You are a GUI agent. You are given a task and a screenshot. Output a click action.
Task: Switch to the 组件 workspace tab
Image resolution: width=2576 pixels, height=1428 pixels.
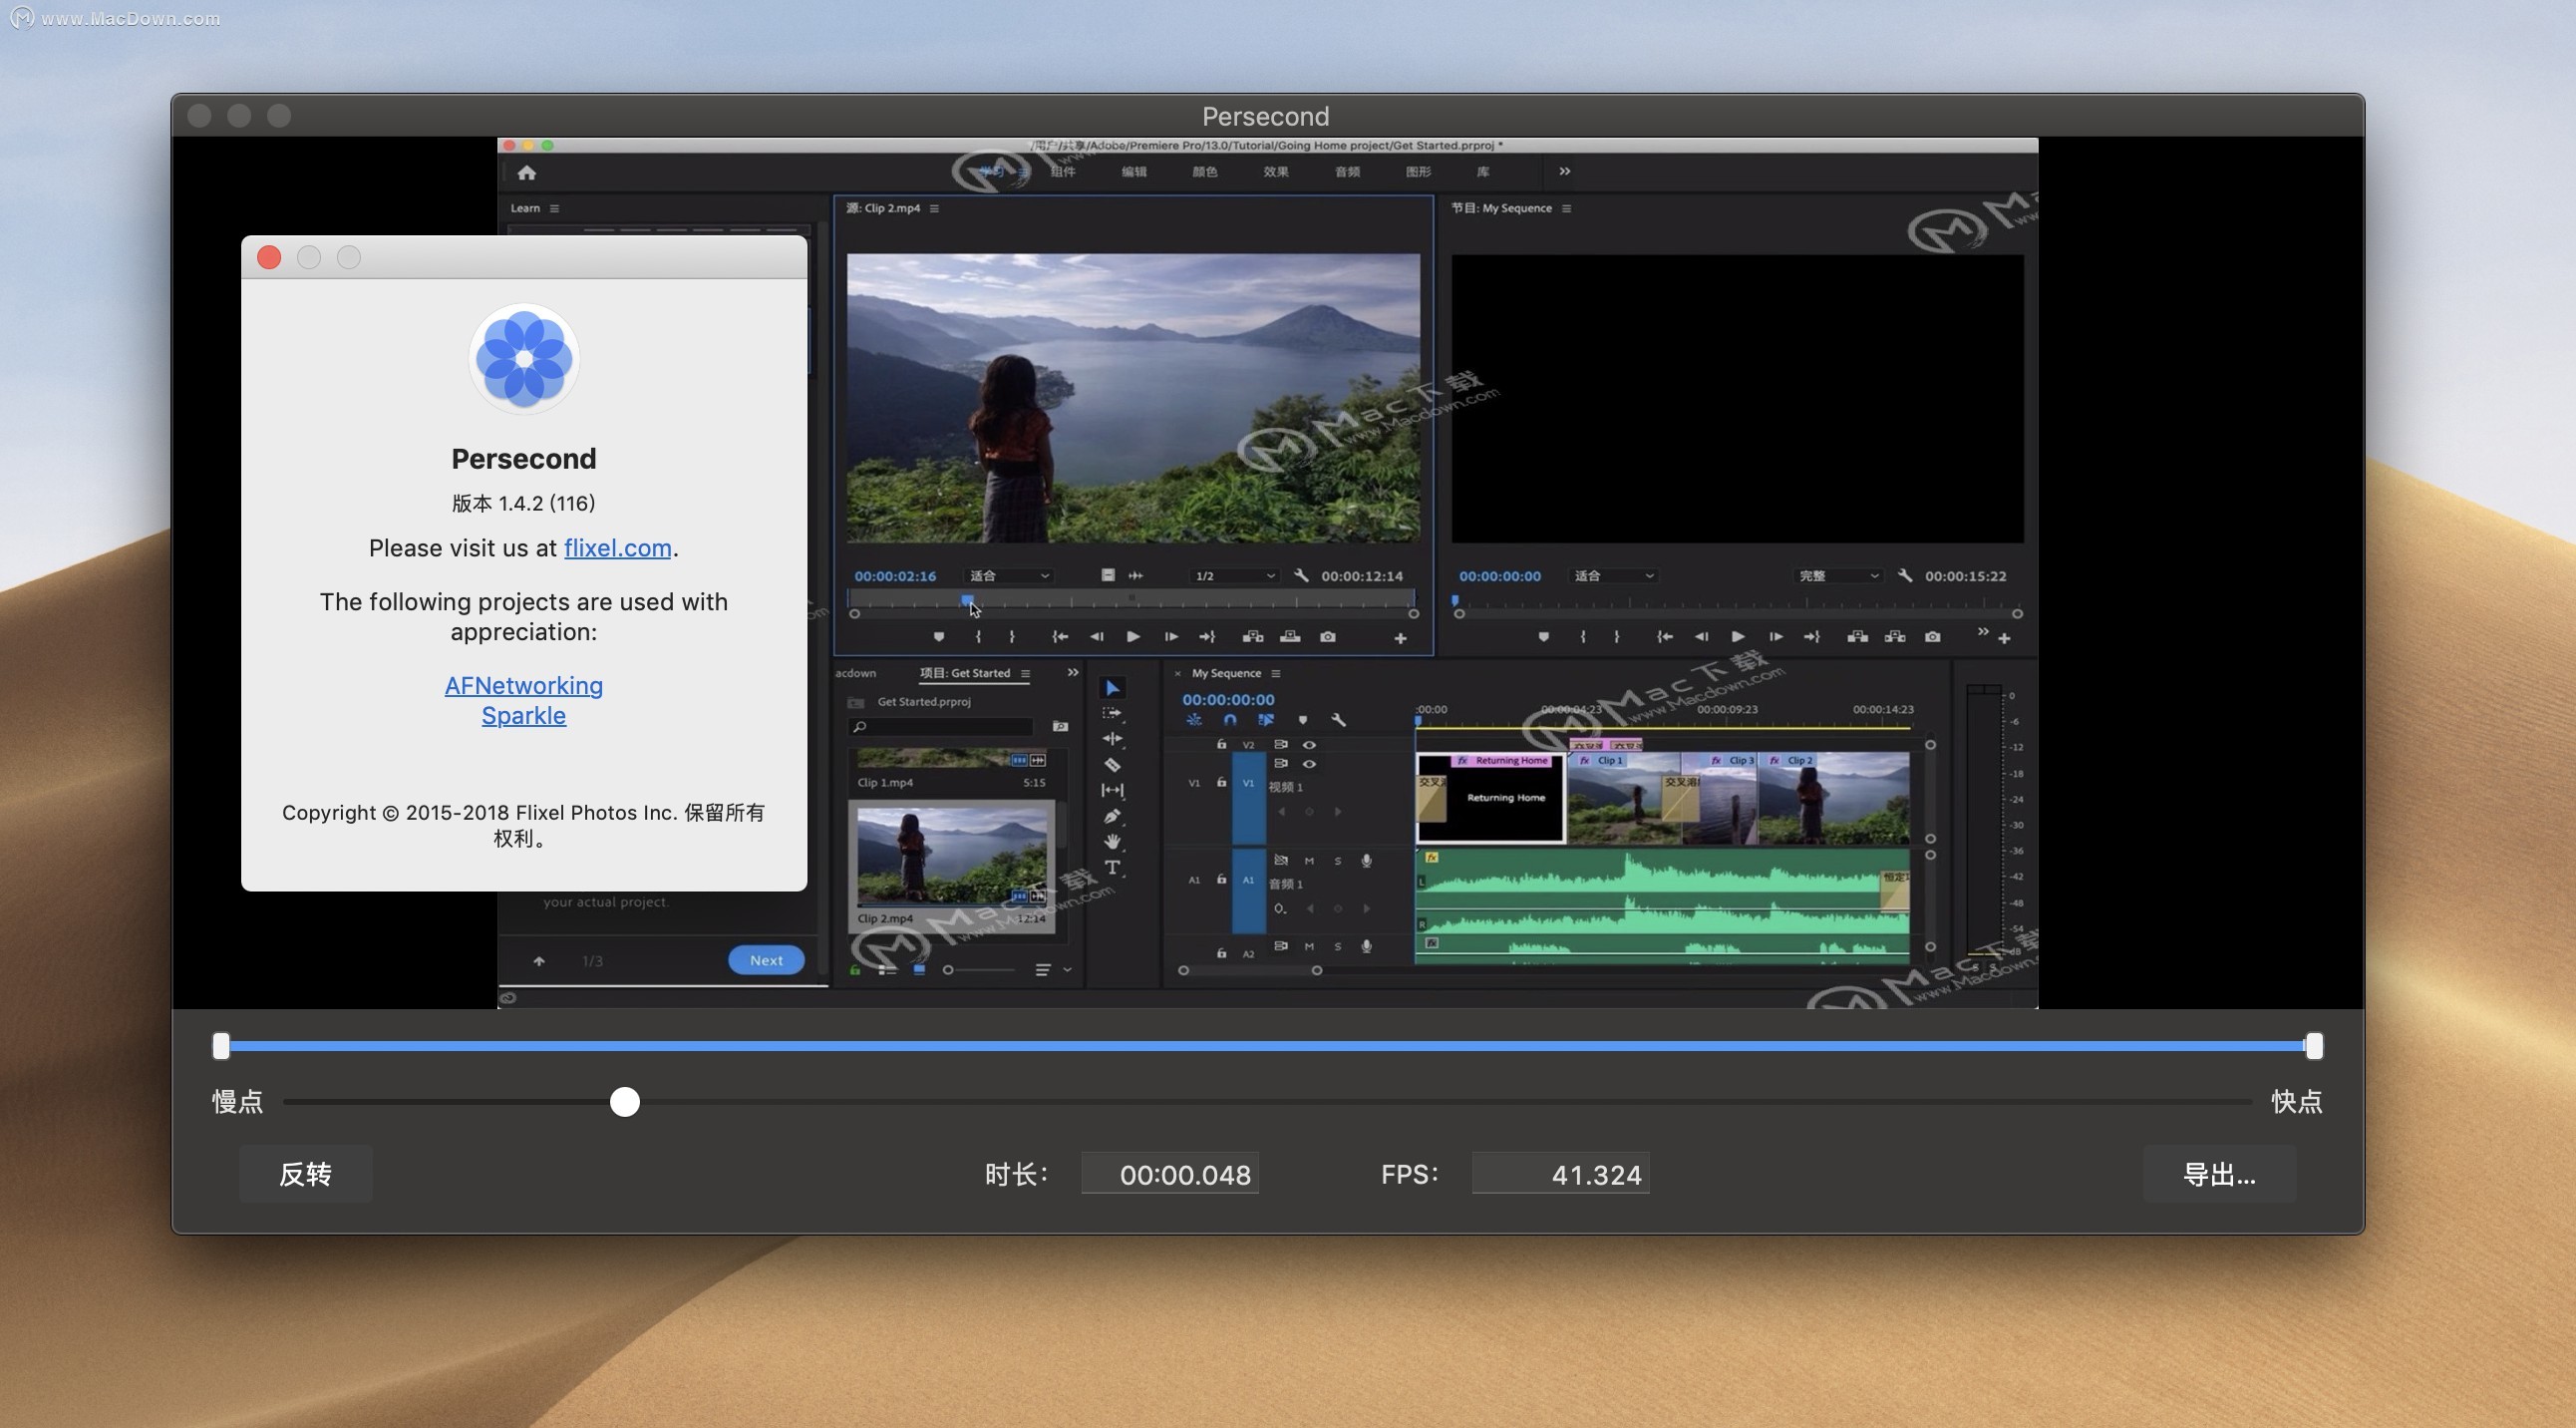tap(1062, 172)
